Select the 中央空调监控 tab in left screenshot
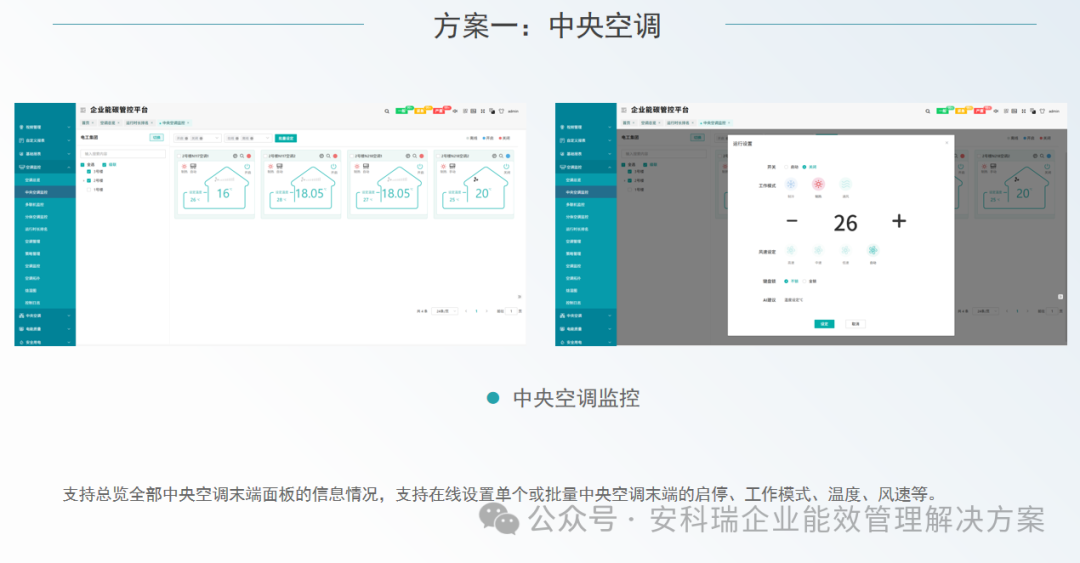The image size is (1080, 563). click(x=175, y=123)
